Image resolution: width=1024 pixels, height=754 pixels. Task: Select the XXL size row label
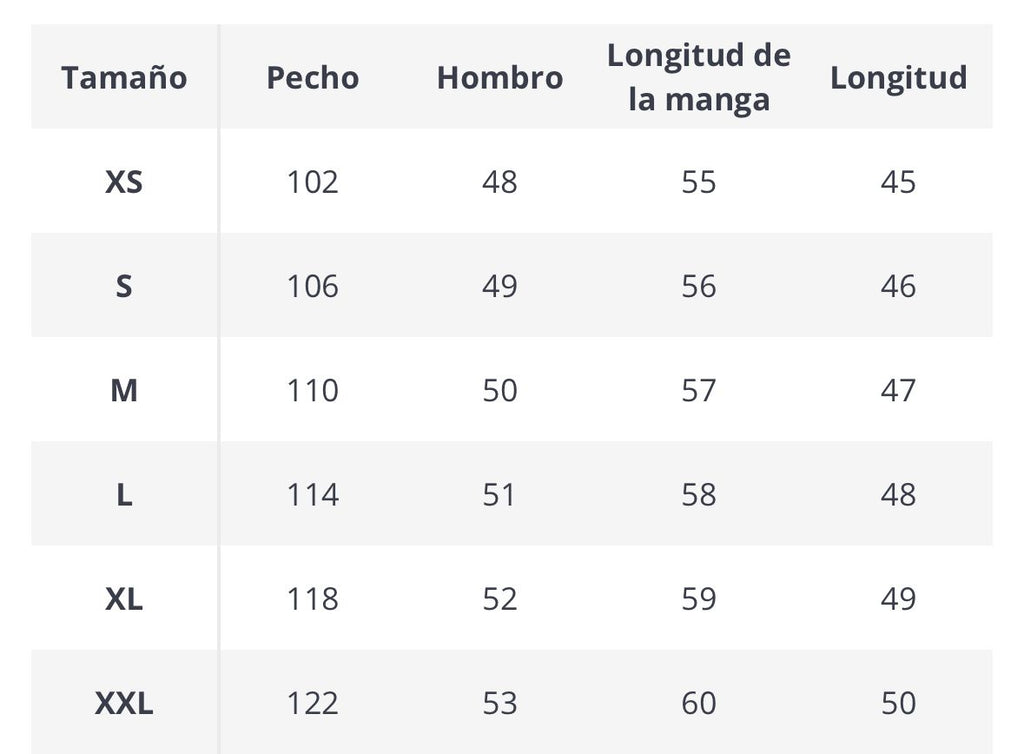coord(124,702)
